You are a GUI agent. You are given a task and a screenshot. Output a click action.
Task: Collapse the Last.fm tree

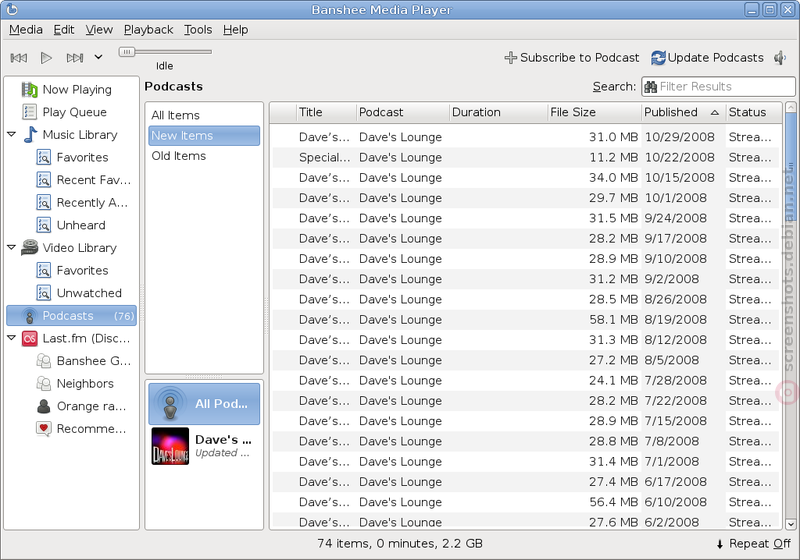(11, 338)
